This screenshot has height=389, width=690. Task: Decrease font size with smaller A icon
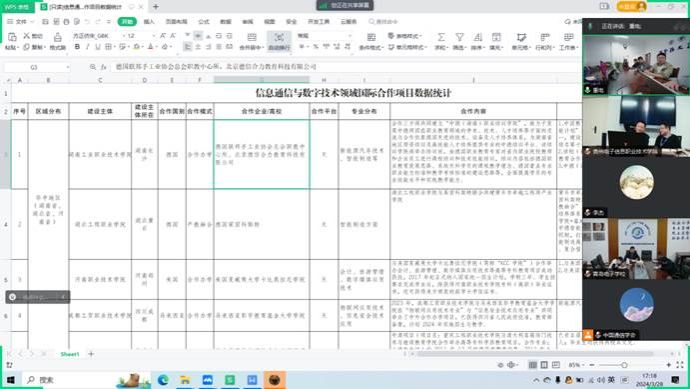pyautogui.click(x=173, y=36)
